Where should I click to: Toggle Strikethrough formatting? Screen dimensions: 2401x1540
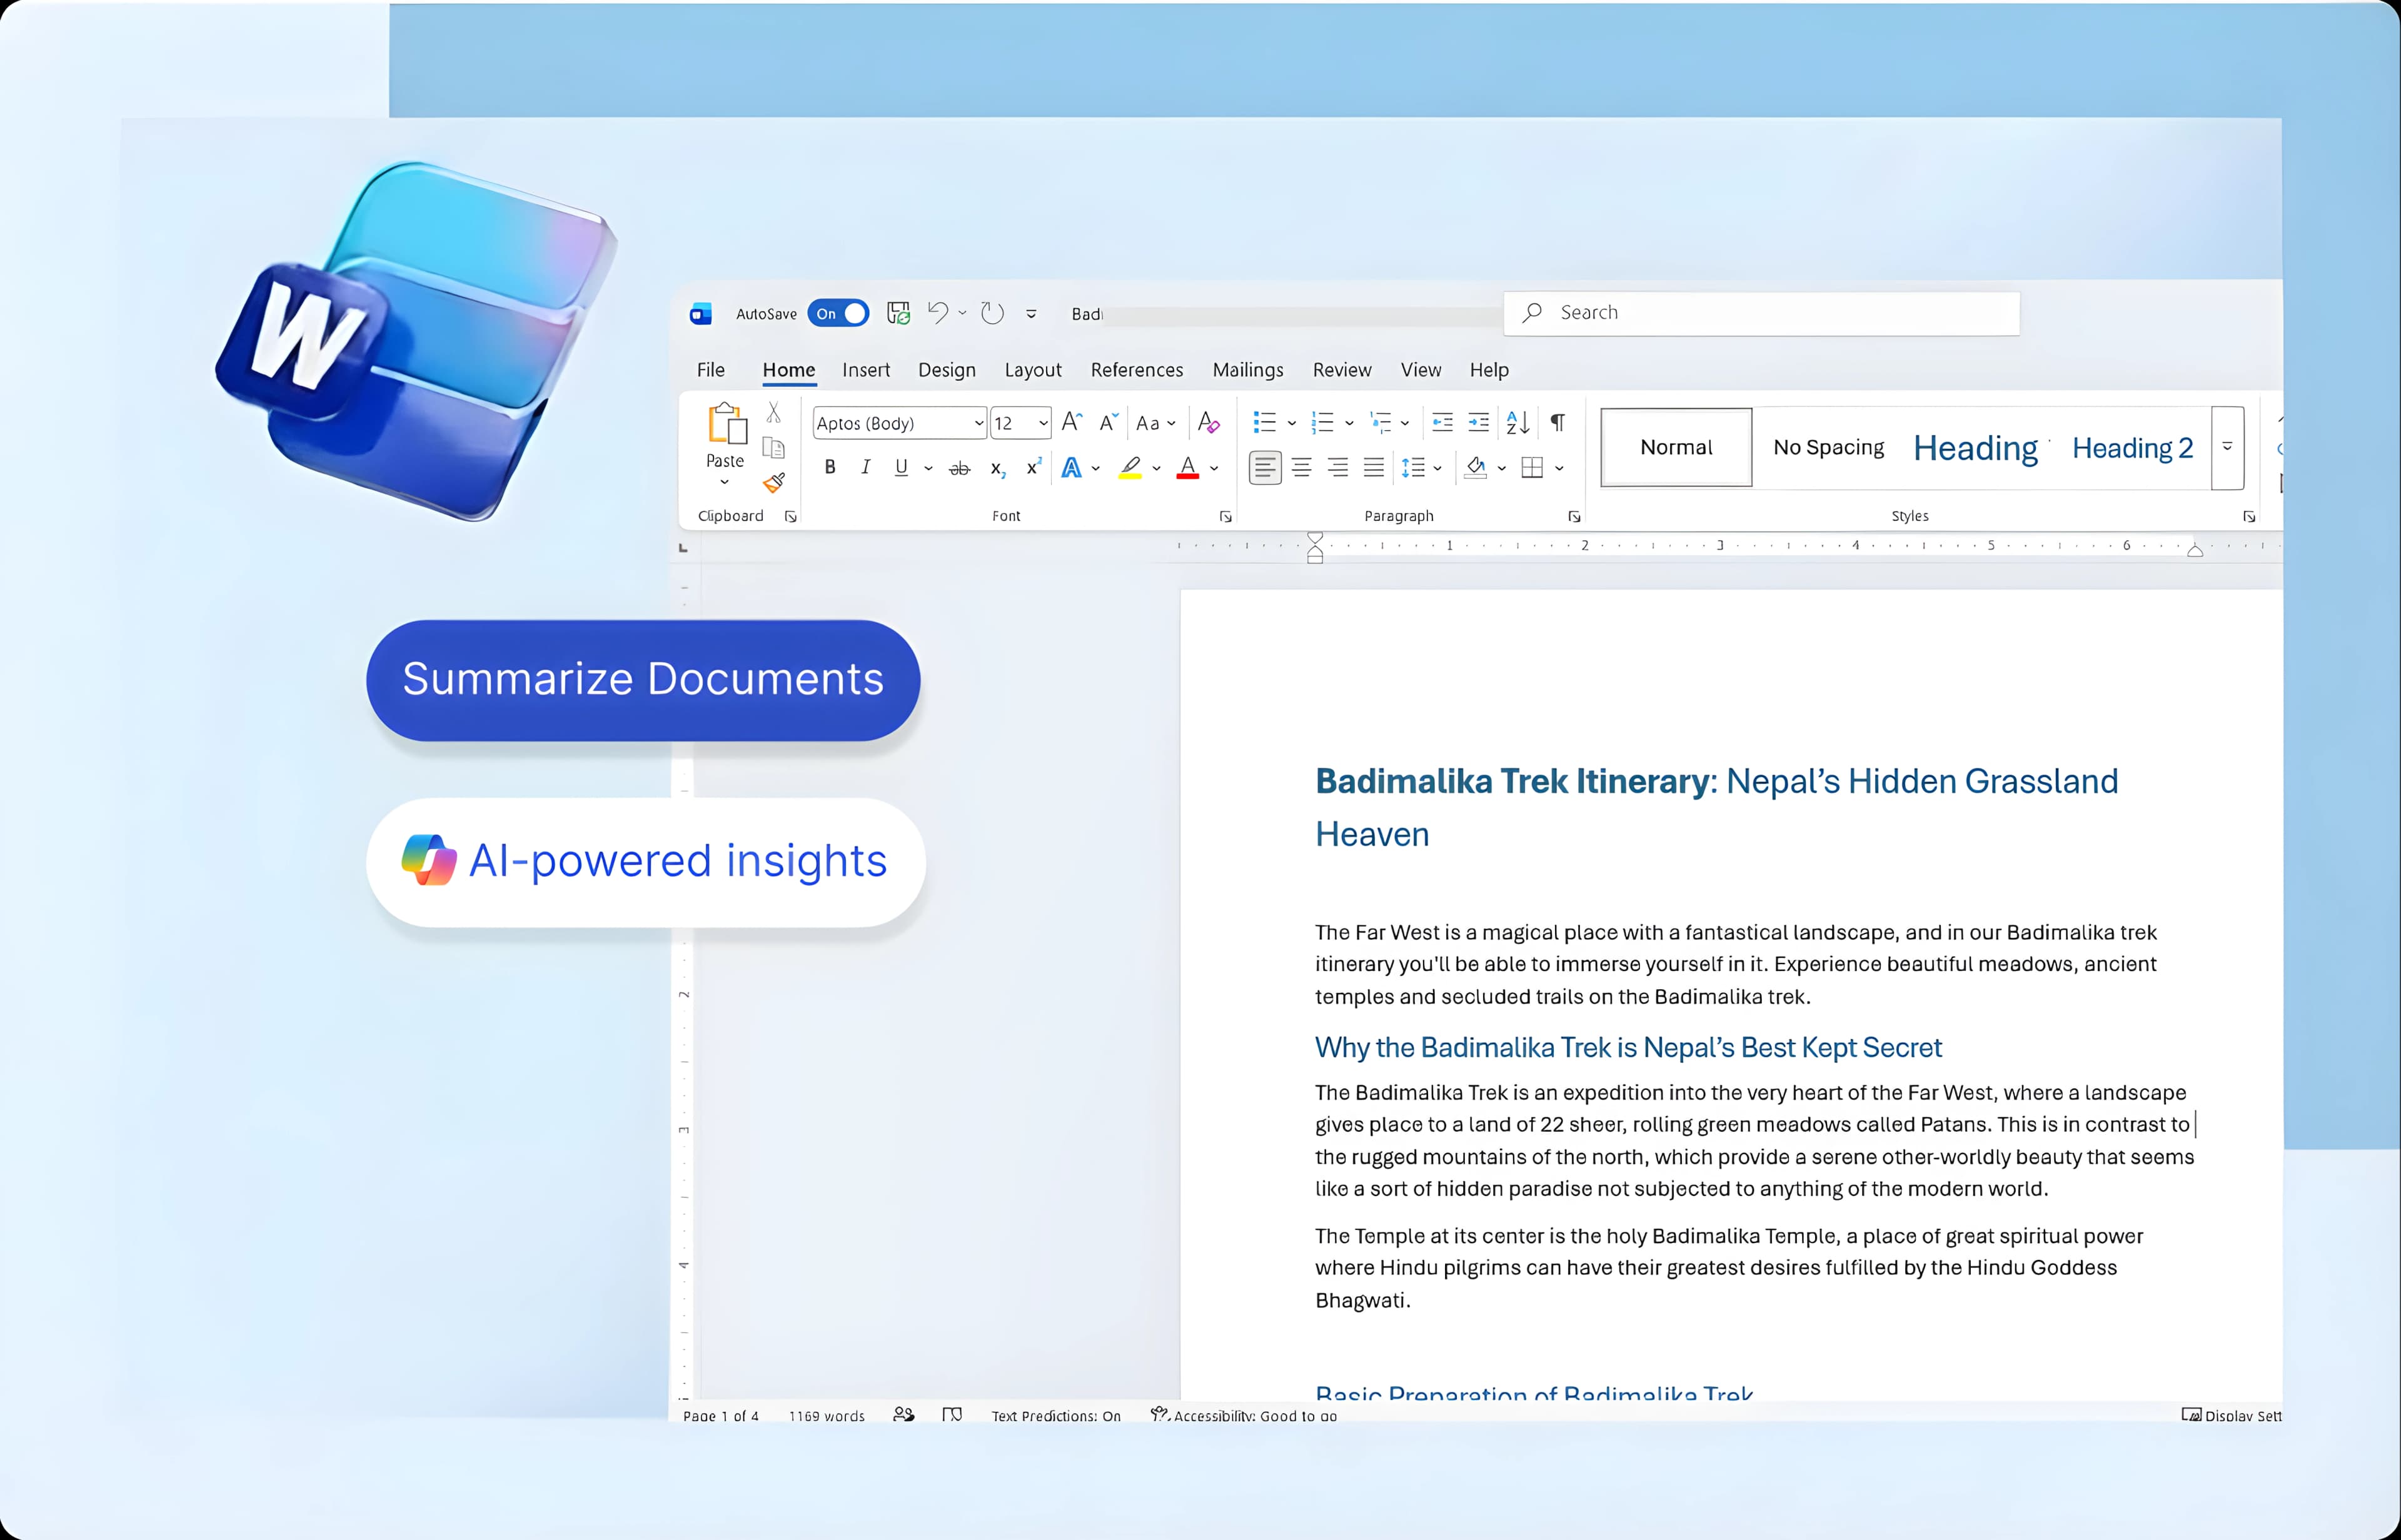pyautogui.click(x=959, y=468)
